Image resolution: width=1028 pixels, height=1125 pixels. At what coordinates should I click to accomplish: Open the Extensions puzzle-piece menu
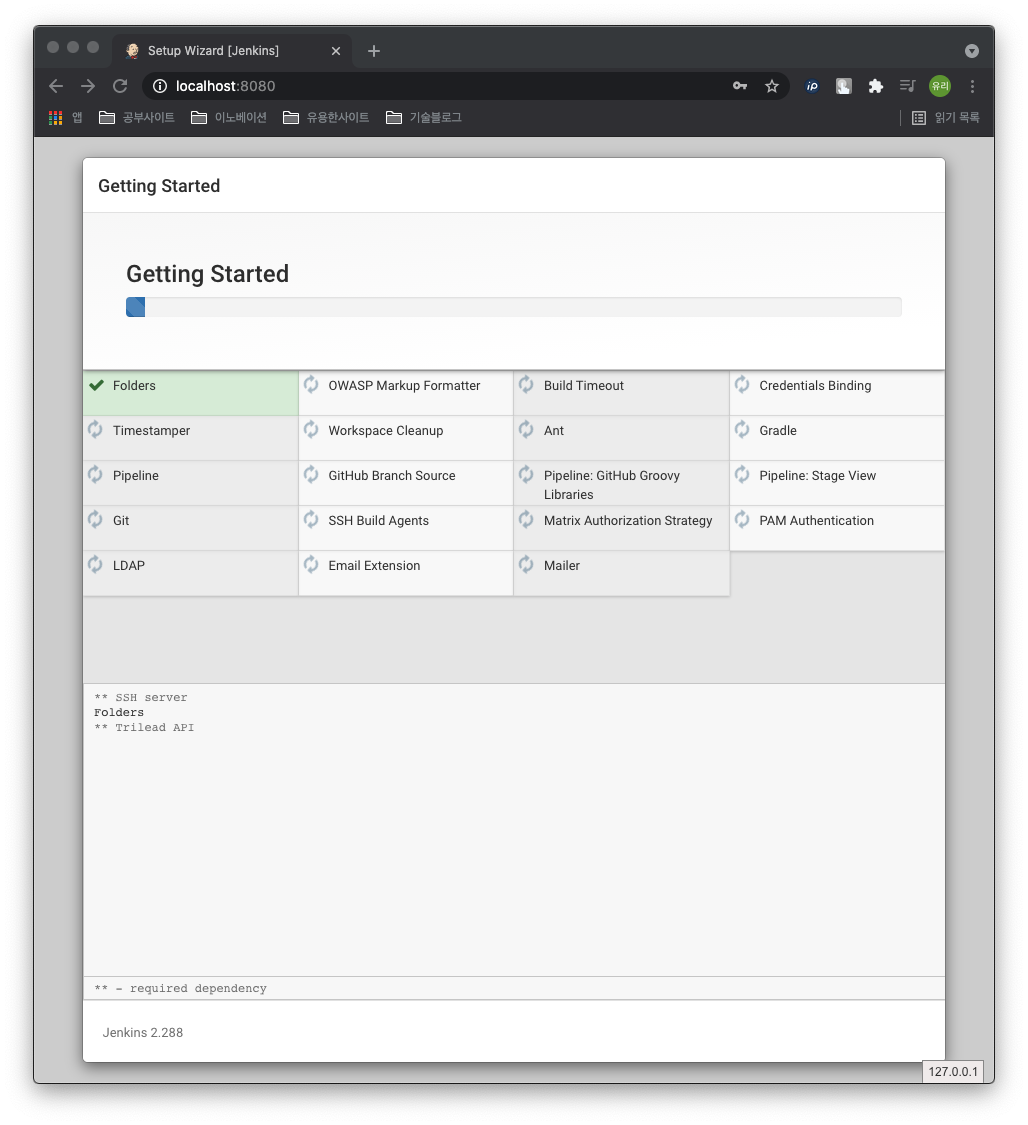[875, 86]
